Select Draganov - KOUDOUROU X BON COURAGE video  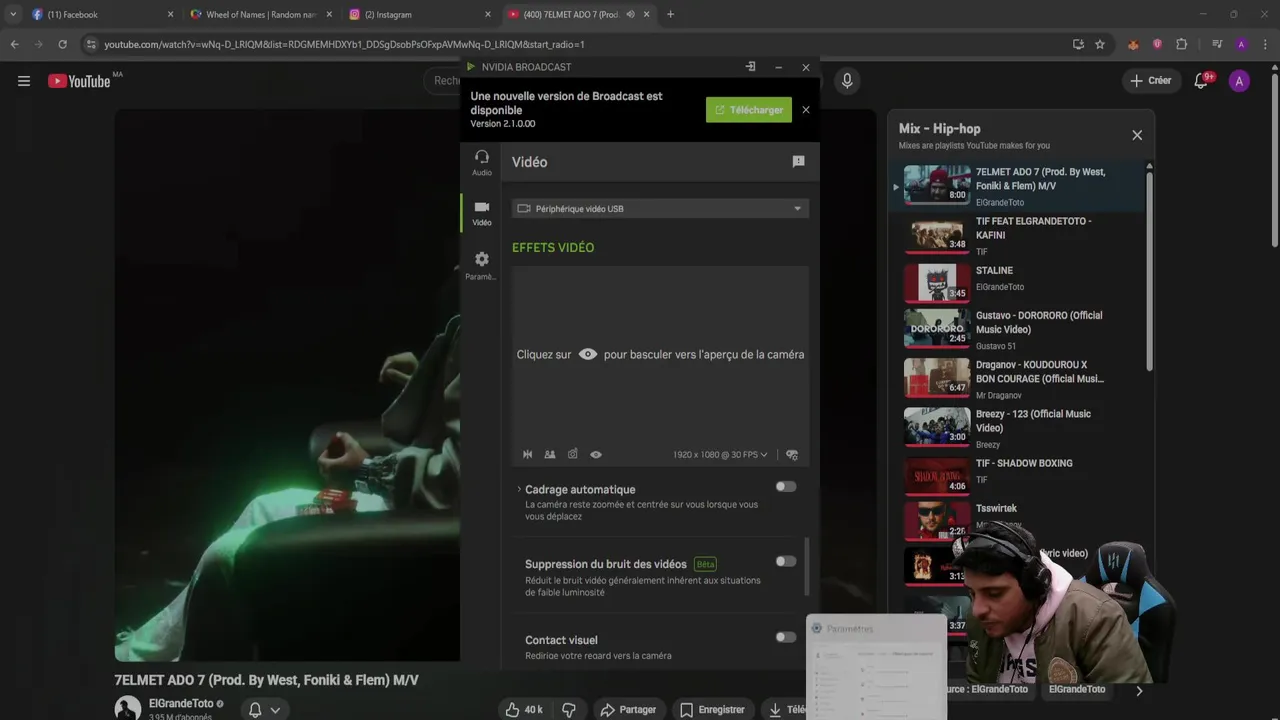click(1018, 378)
